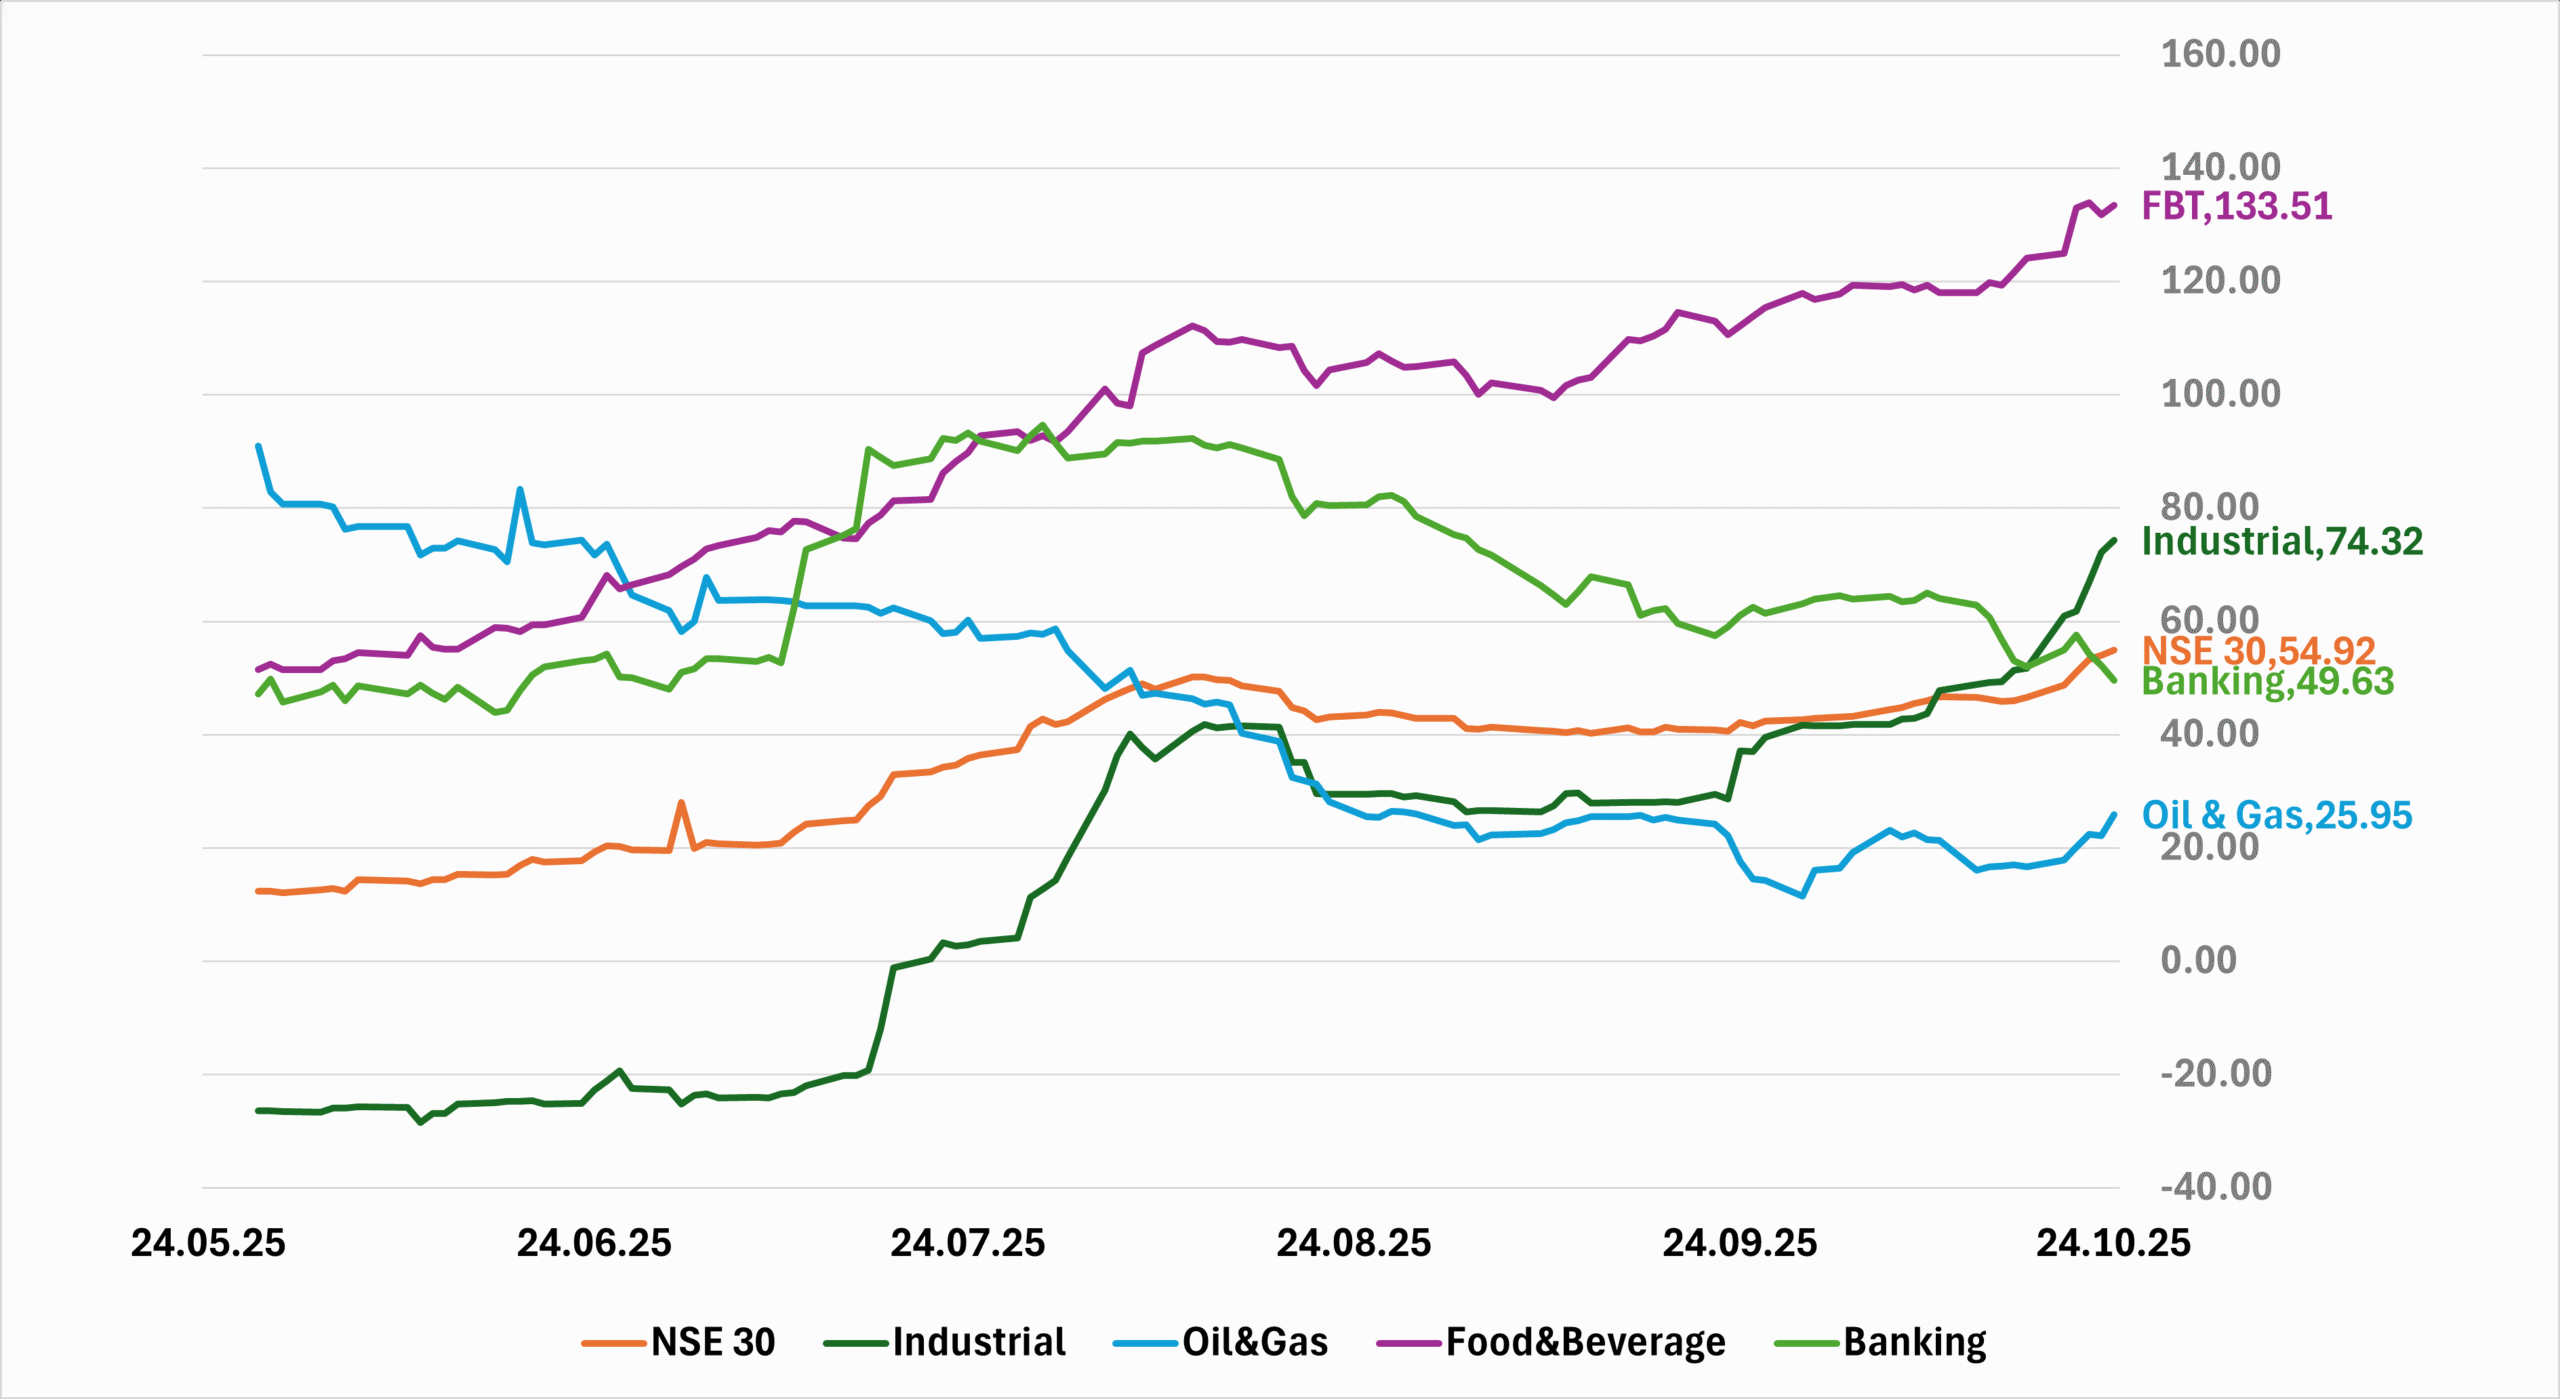This screenshot has width=2560, height=1399.
Task: Click the 24.10.25 date axis label
Action: (2113, 1243)
